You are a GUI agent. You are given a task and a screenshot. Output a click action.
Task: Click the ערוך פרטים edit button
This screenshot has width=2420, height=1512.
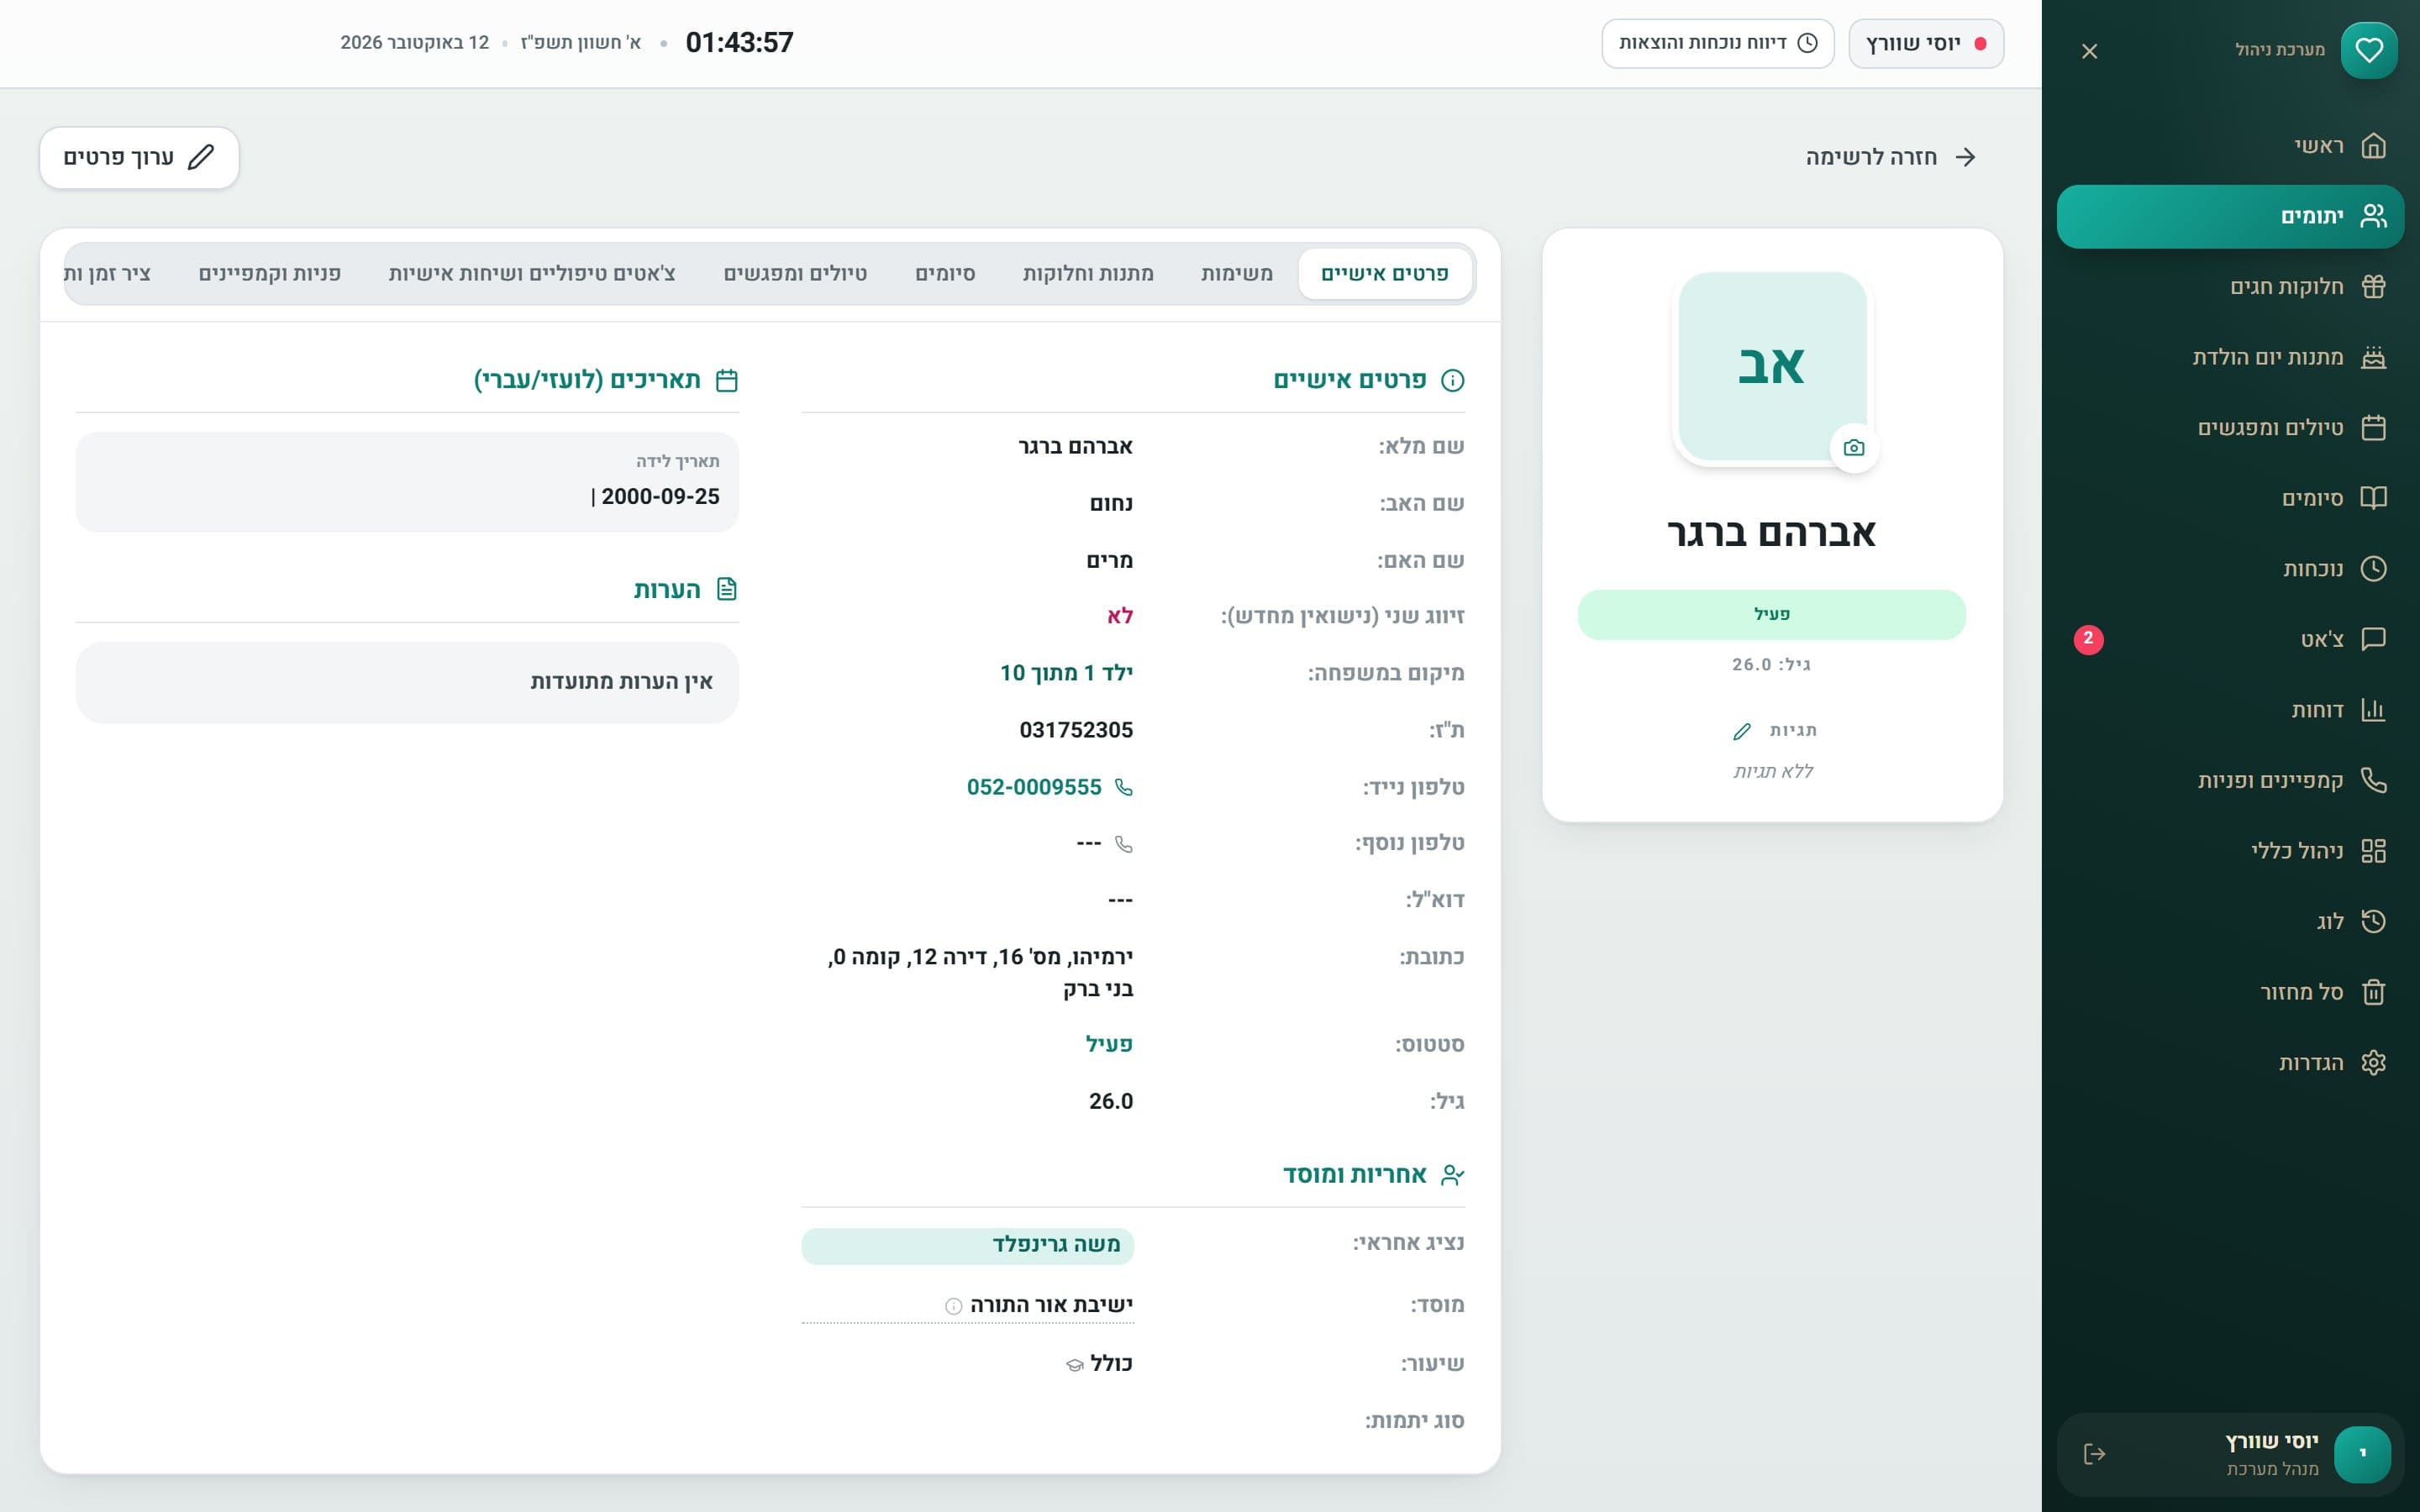tap(139, 157)
